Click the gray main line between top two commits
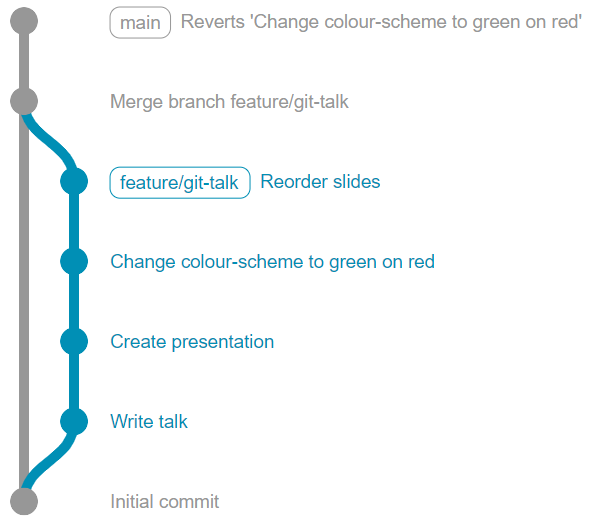Image resolution: width=592 pixels, height=522 pixels. (24, 61)
